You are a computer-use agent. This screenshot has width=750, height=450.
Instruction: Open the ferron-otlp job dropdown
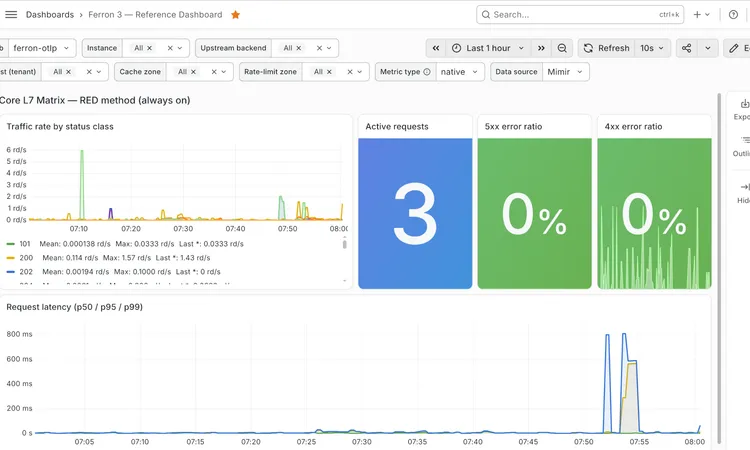tap(42, 48)
